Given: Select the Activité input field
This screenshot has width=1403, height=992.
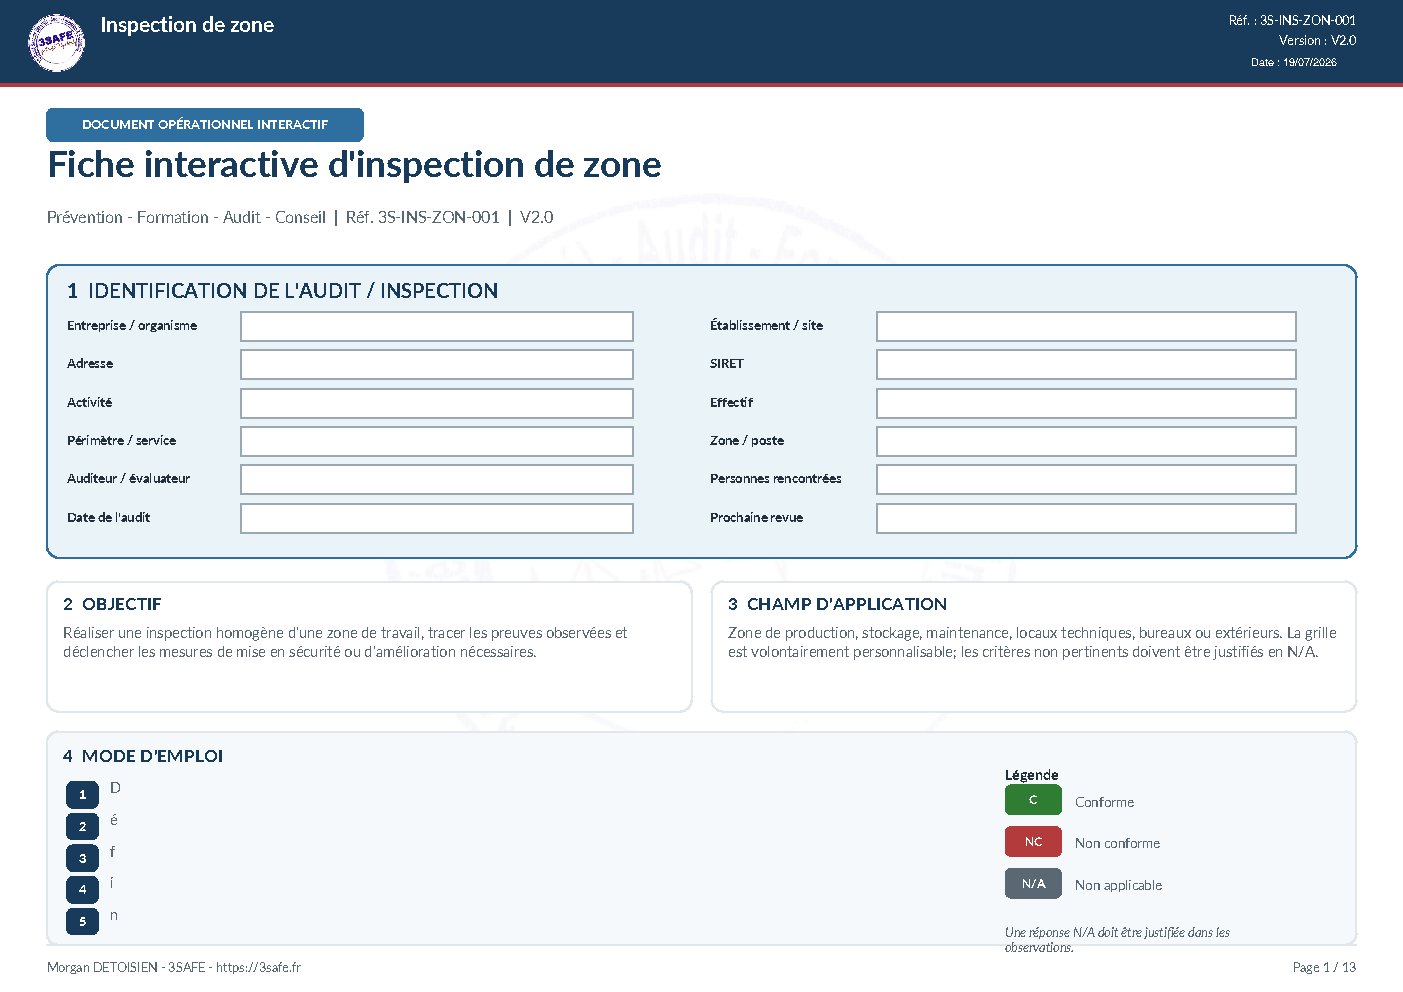Looking at the screenshot, I should click(x=437, y=403).
